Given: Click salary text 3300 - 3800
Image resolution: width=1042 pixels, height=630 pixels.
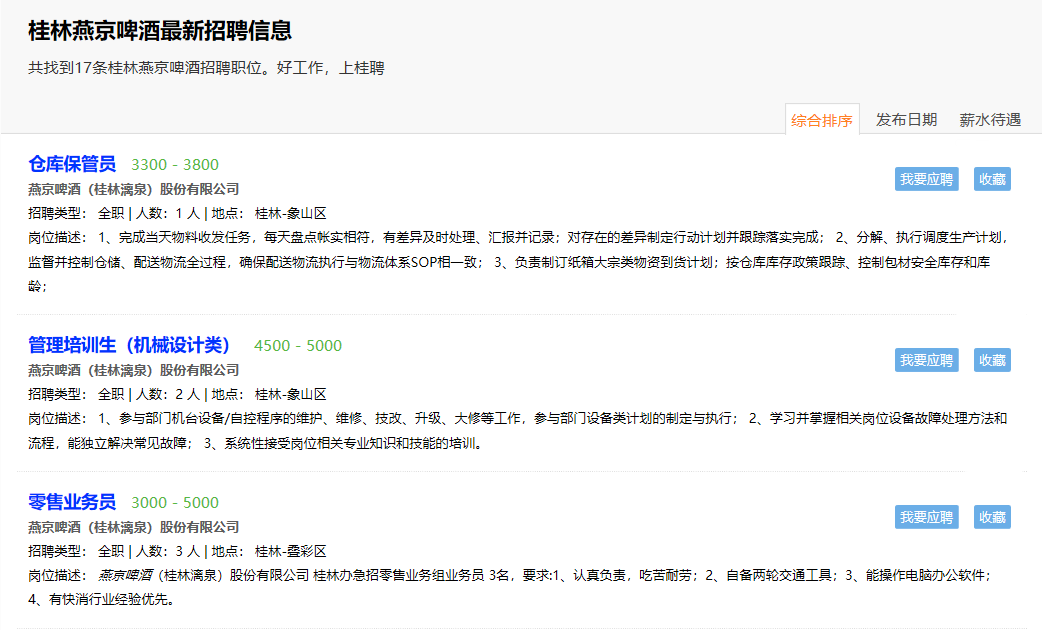Looking at the screenshot, I should pyautogui.click(x=175, y=165).
